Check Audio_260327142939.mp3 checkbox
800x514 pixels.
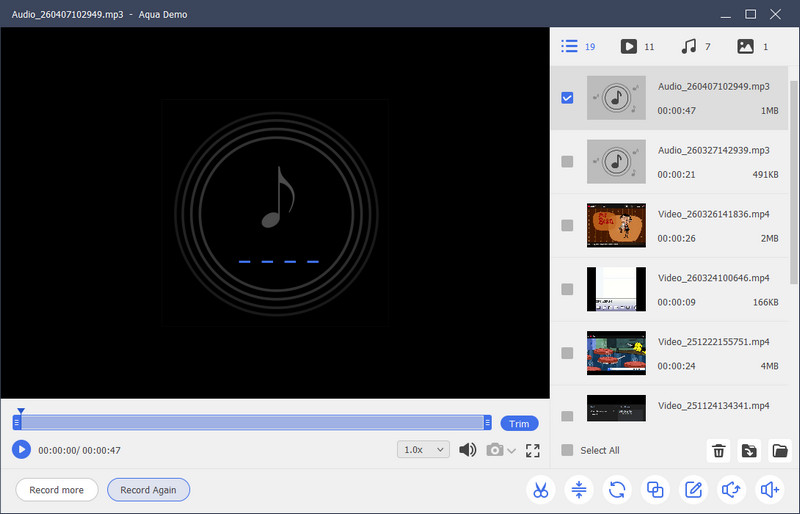point(567,161)
